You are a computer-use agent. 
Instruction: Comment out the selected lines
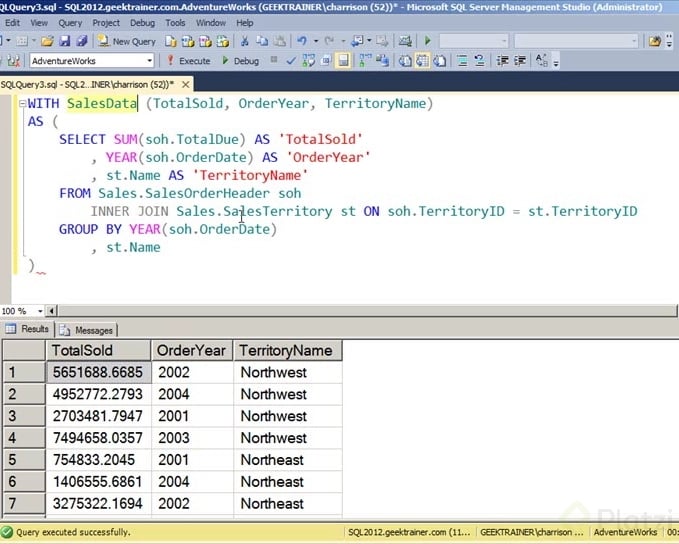462,61
